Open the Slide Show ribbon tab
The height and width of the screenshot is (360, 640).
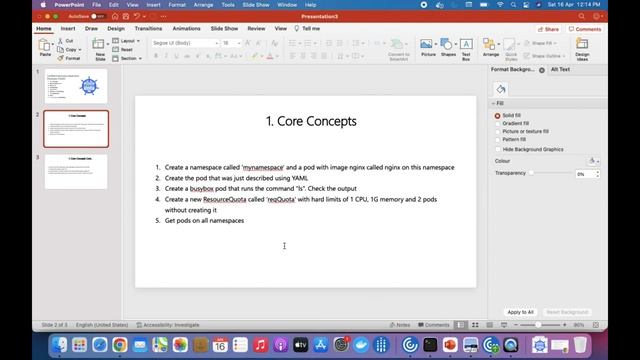coord(224,29)
